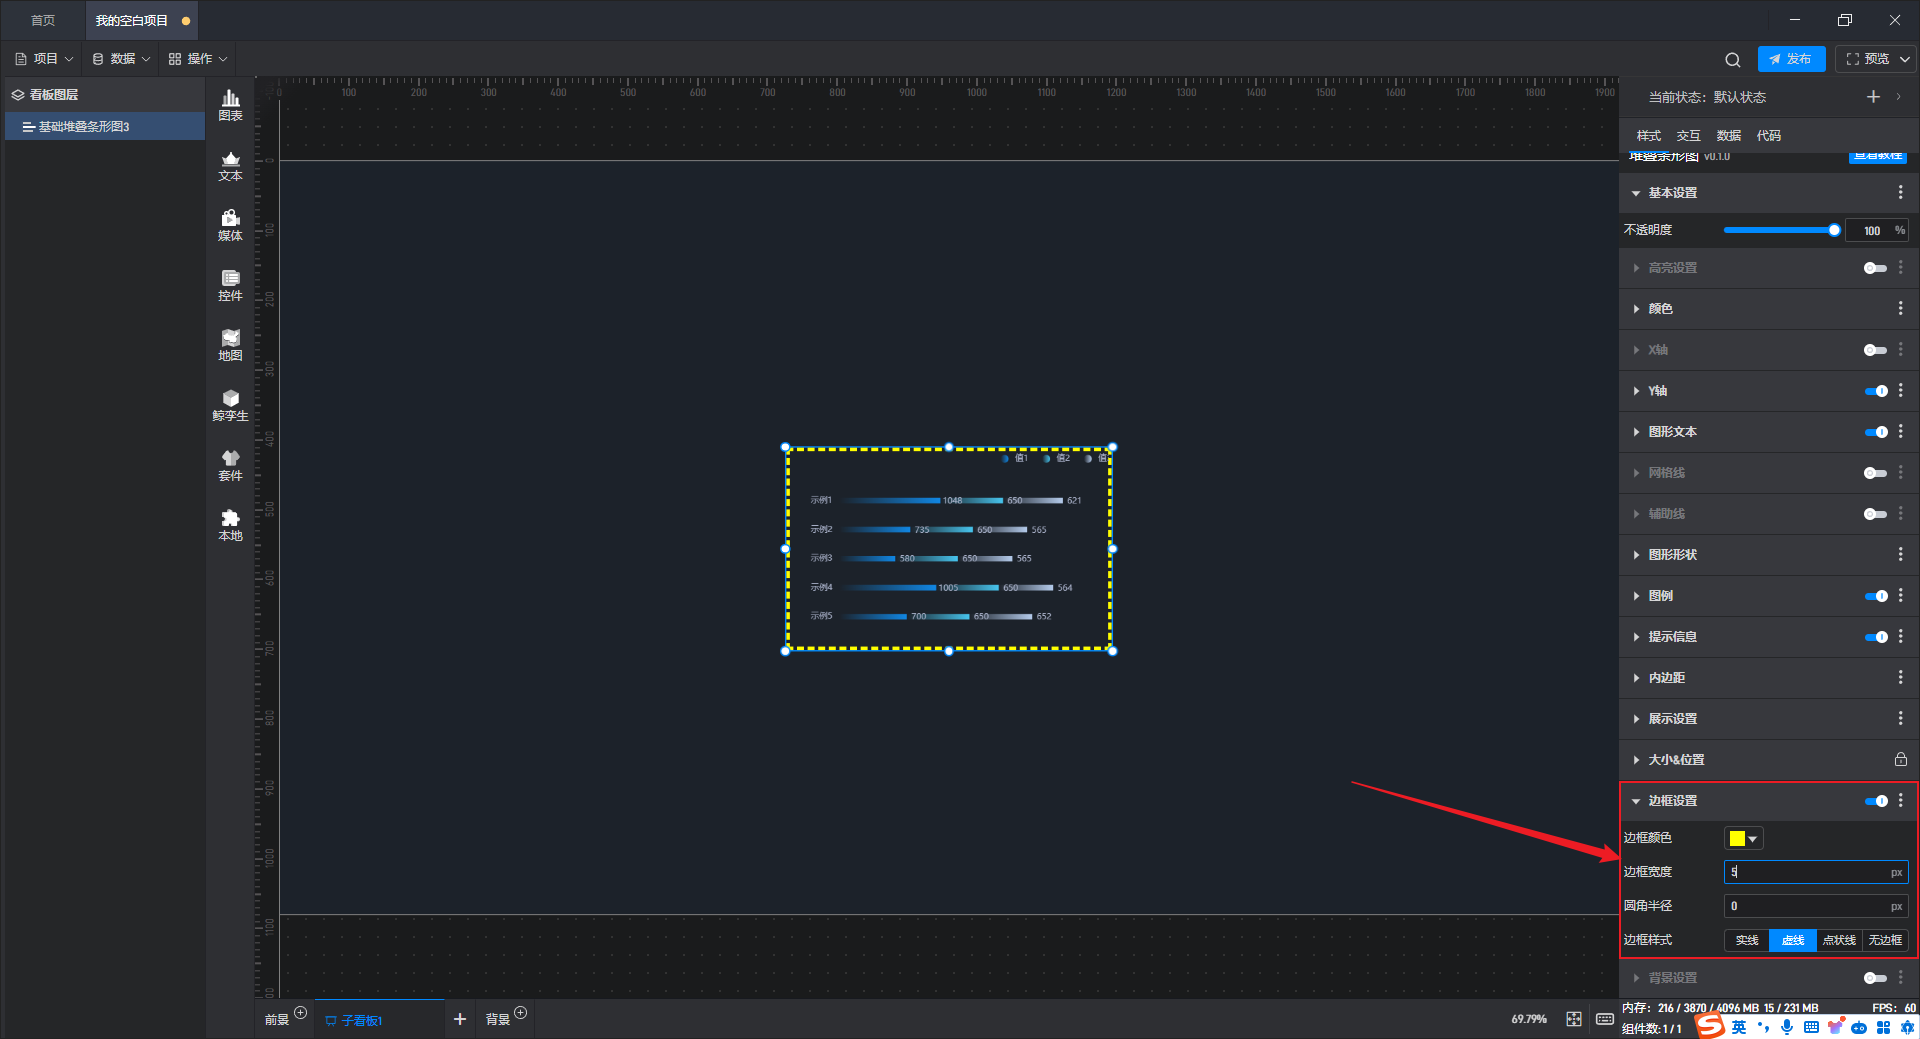
Task: Expand the 颜色 section
Action: point(1636,309)
